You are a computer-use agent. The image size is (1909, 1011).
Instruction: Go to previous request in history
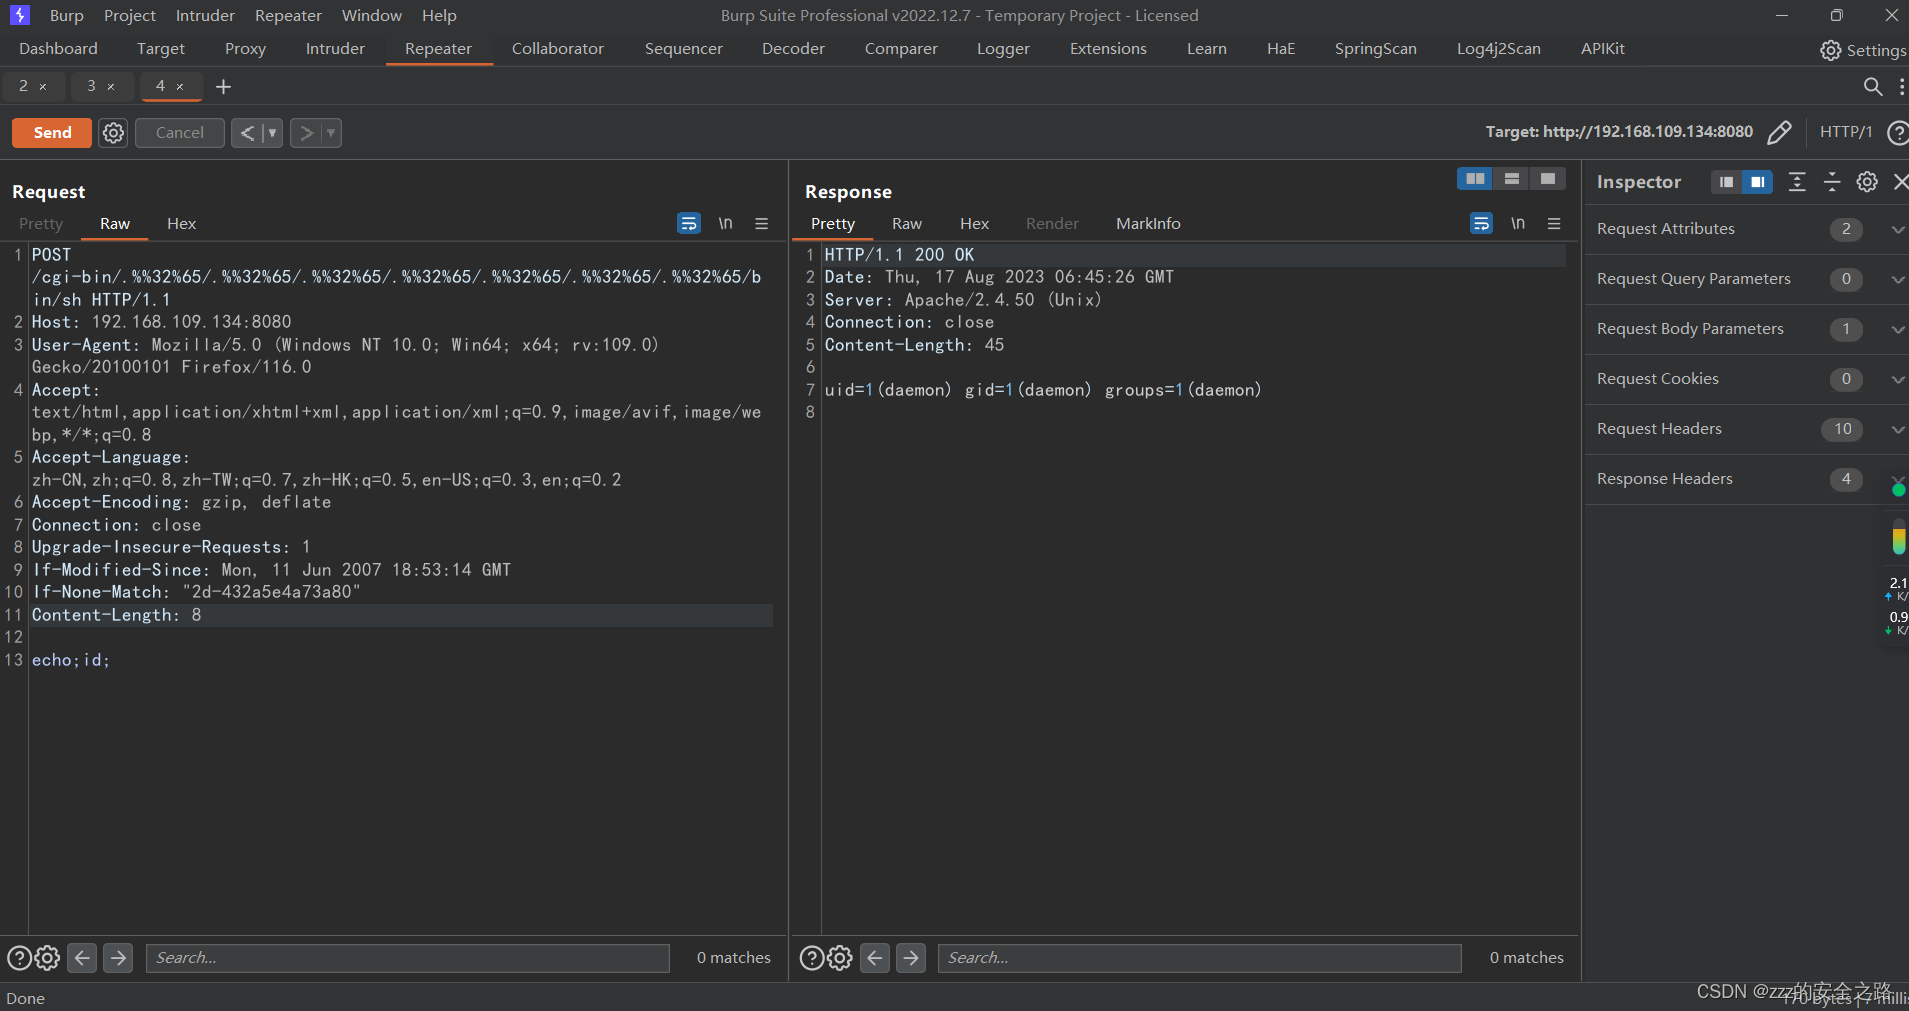pyautogui.click(x=247, y=133)
